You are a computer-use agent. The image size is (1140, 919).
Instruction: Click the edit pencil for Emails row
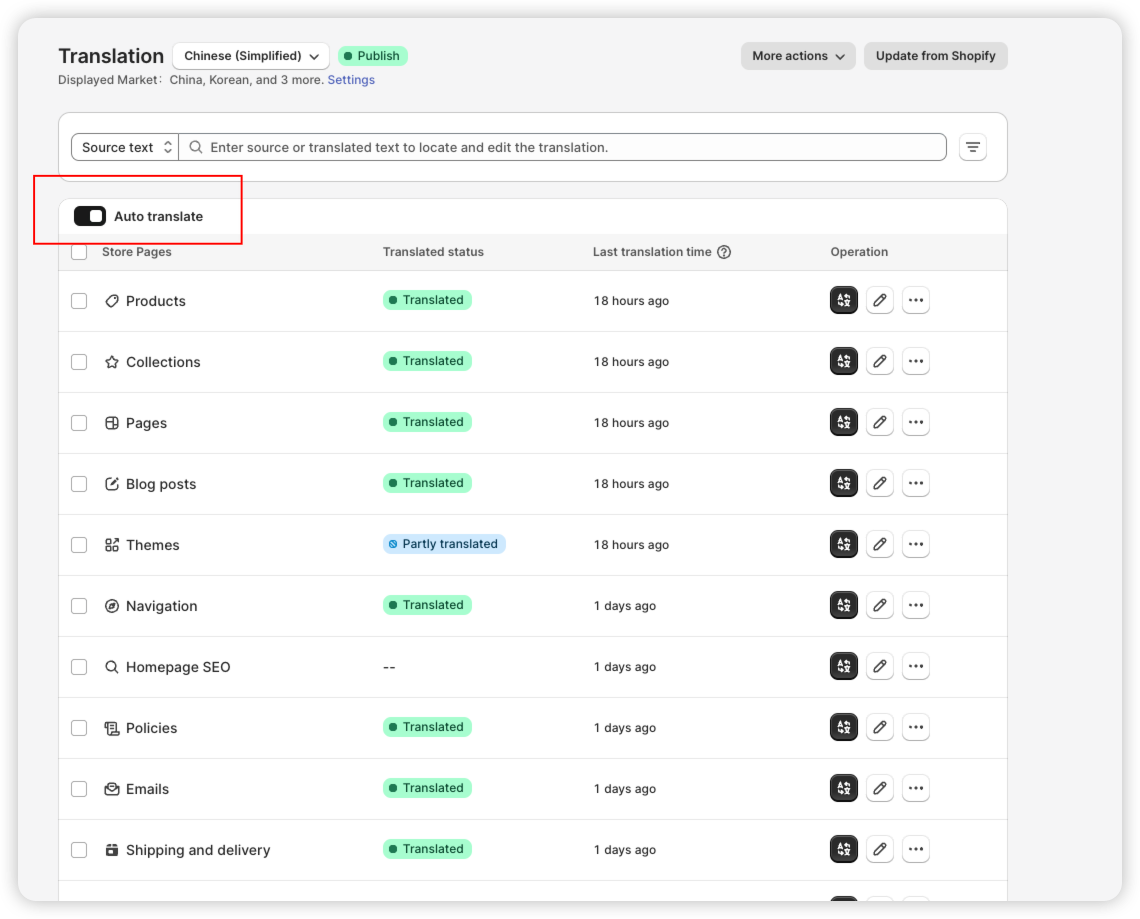click(x=880, y=789)
